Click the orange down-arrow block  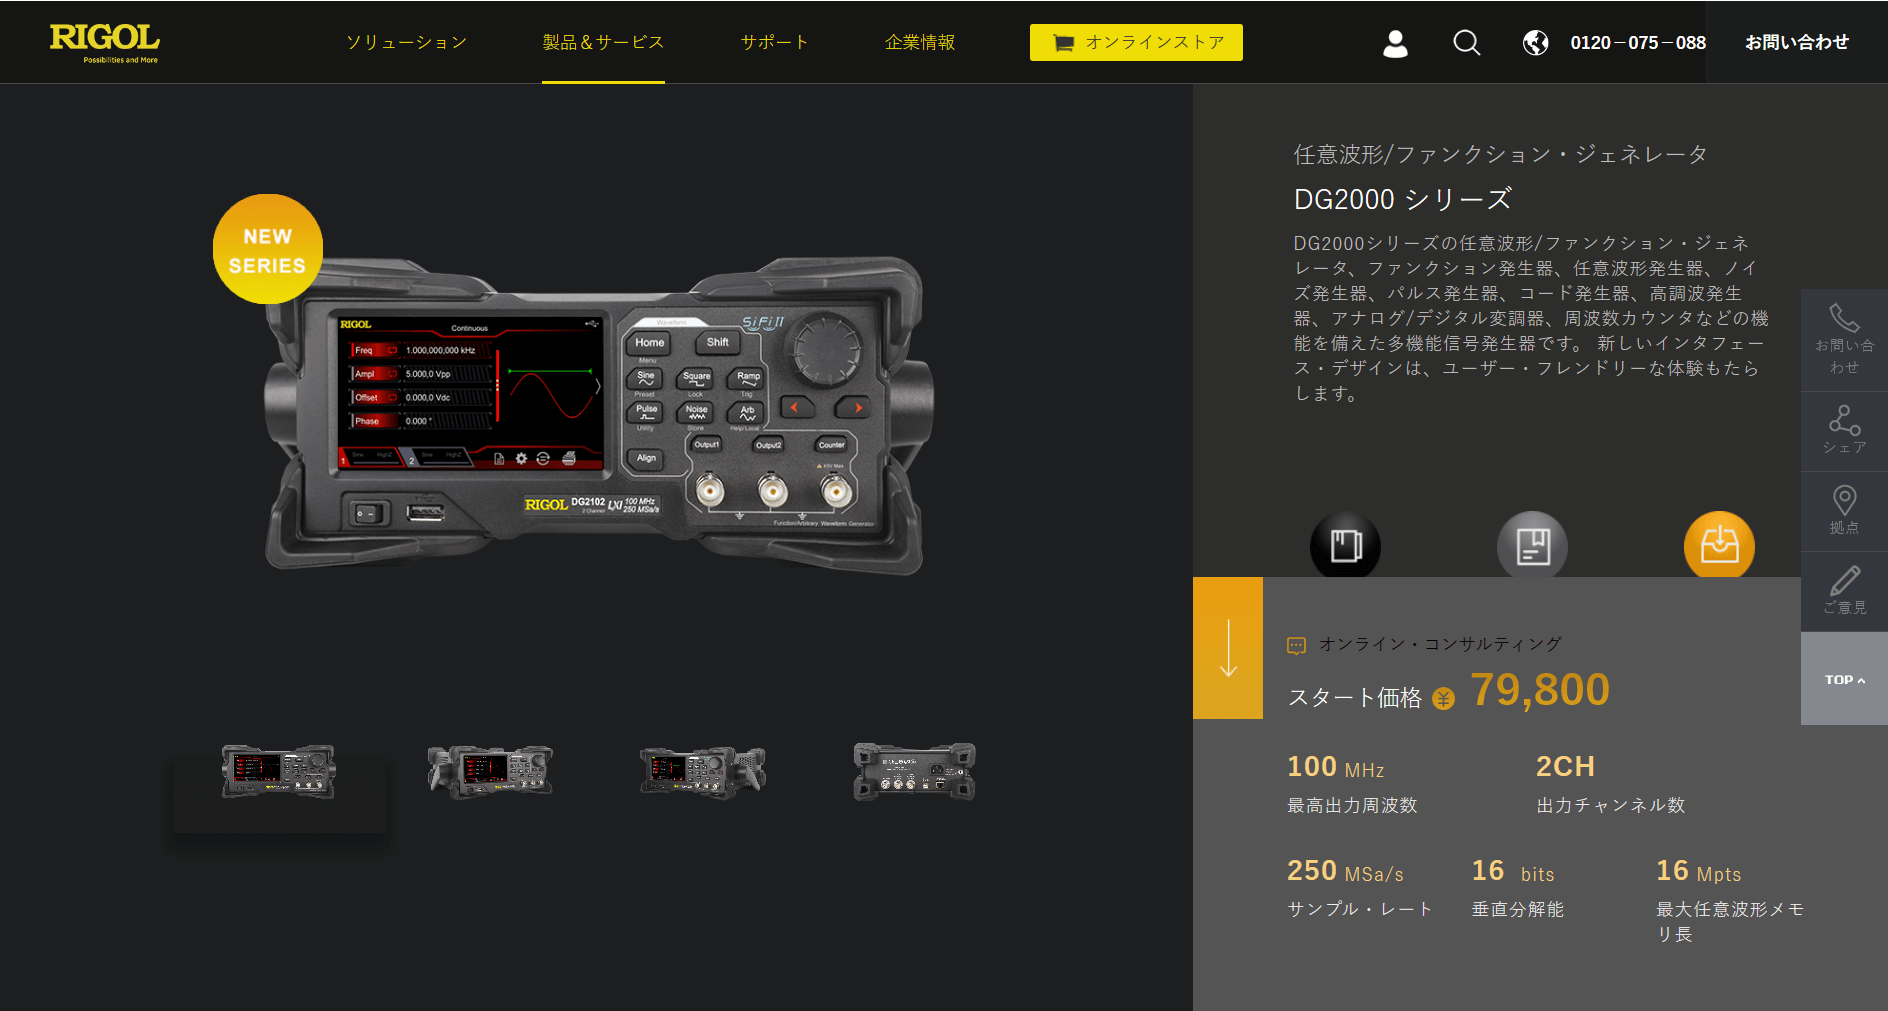coord(1228,648)
